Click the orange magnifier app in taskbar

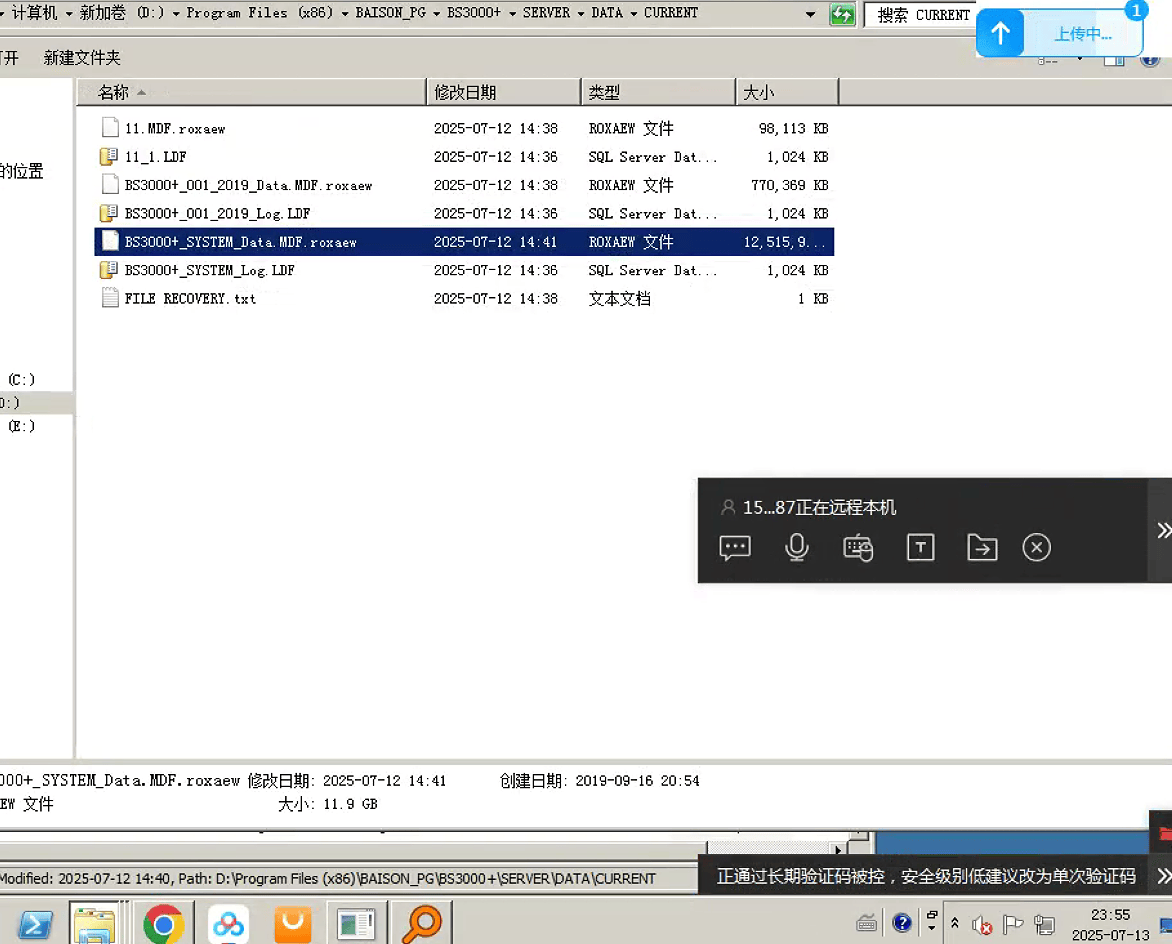421,924
